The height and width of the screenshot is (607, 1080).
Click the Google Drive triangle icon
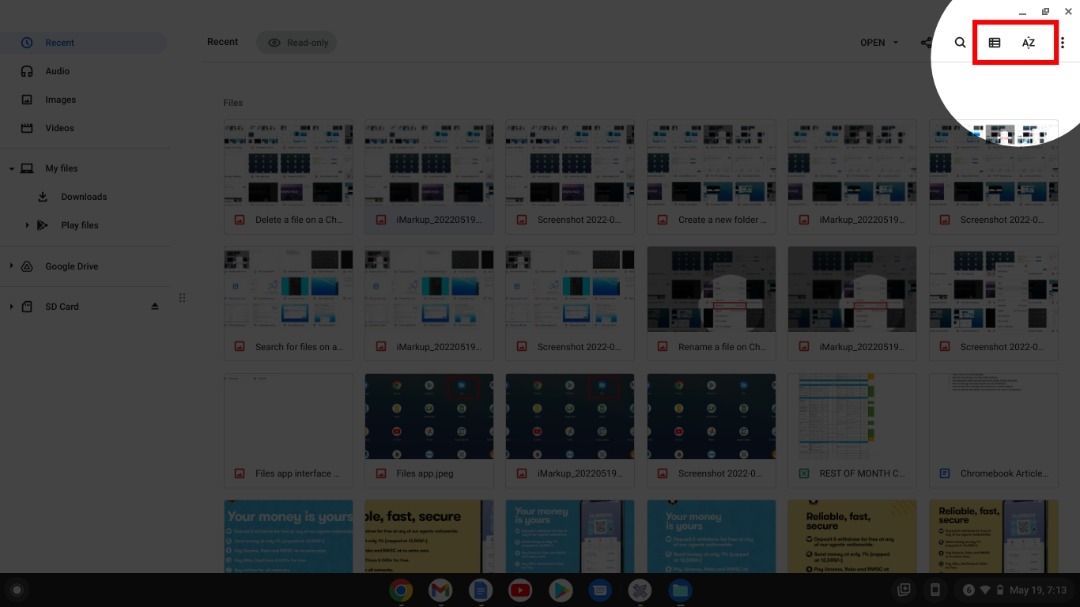pyautogui.click(x=27, y=267)
